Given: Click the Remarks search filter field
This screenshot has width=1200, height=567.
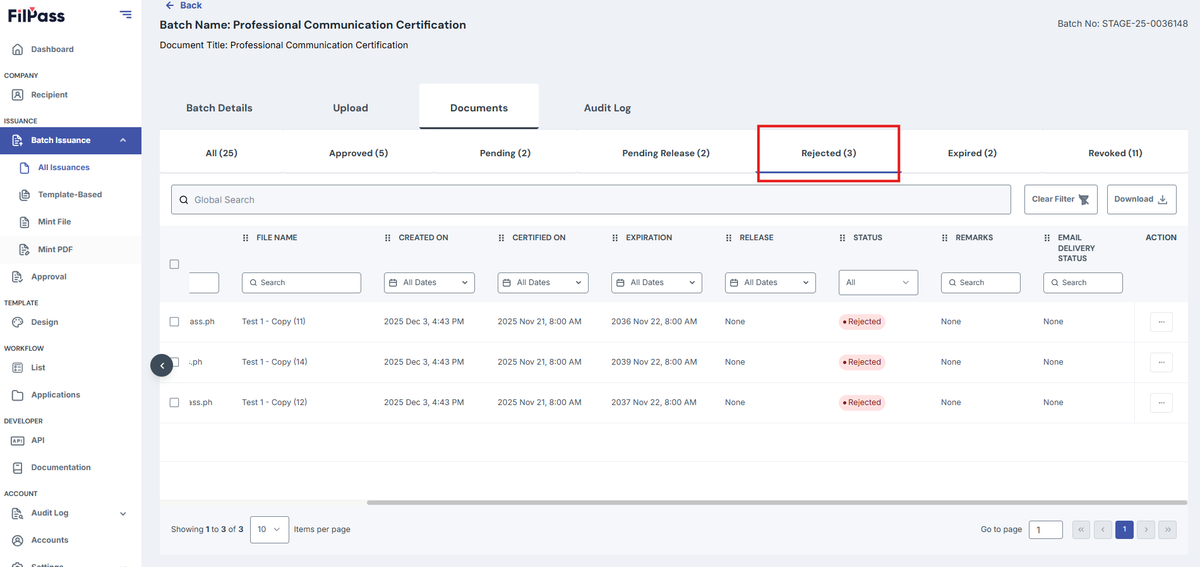Looking at the screenshot, I should pos(981,283).
